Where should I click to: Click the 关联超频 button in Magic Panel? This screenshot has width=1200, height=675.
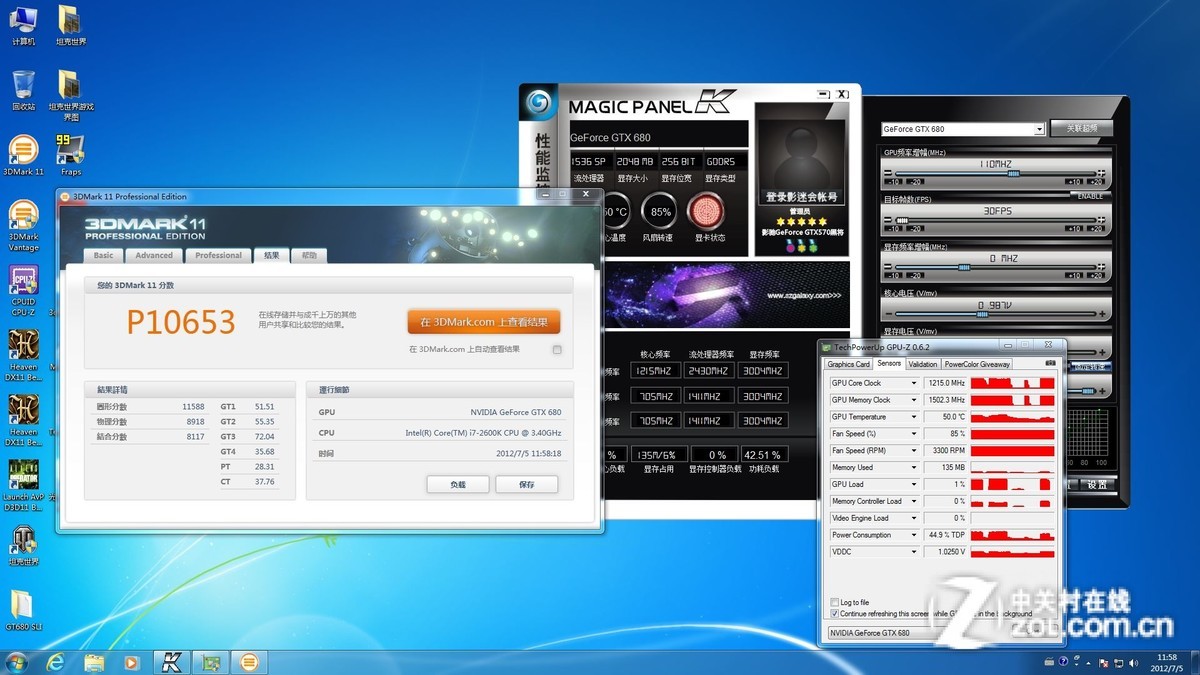(x=1081, y=128)
